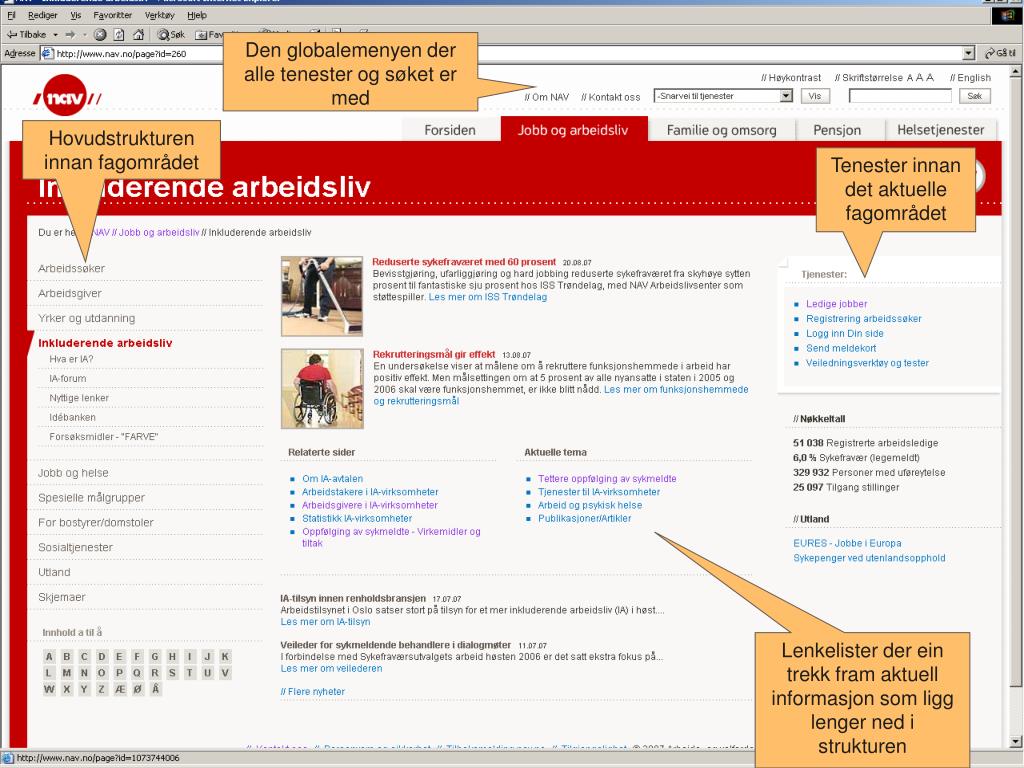Open the Kontakt oss link
Screen dimensions: 1024x768
tap(611, 97)
